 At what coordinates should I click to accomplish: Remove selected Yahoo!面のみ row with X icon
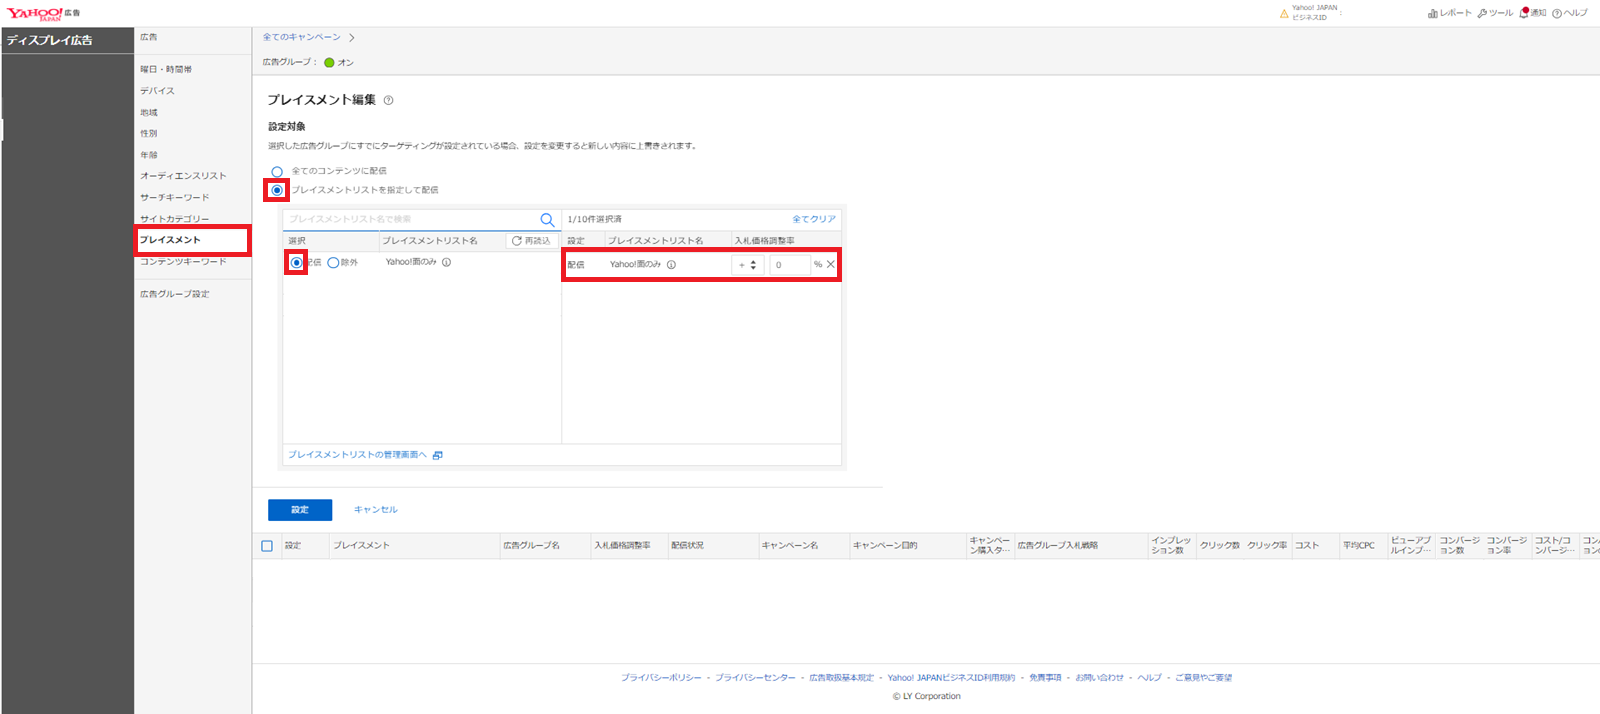[831, 265]
